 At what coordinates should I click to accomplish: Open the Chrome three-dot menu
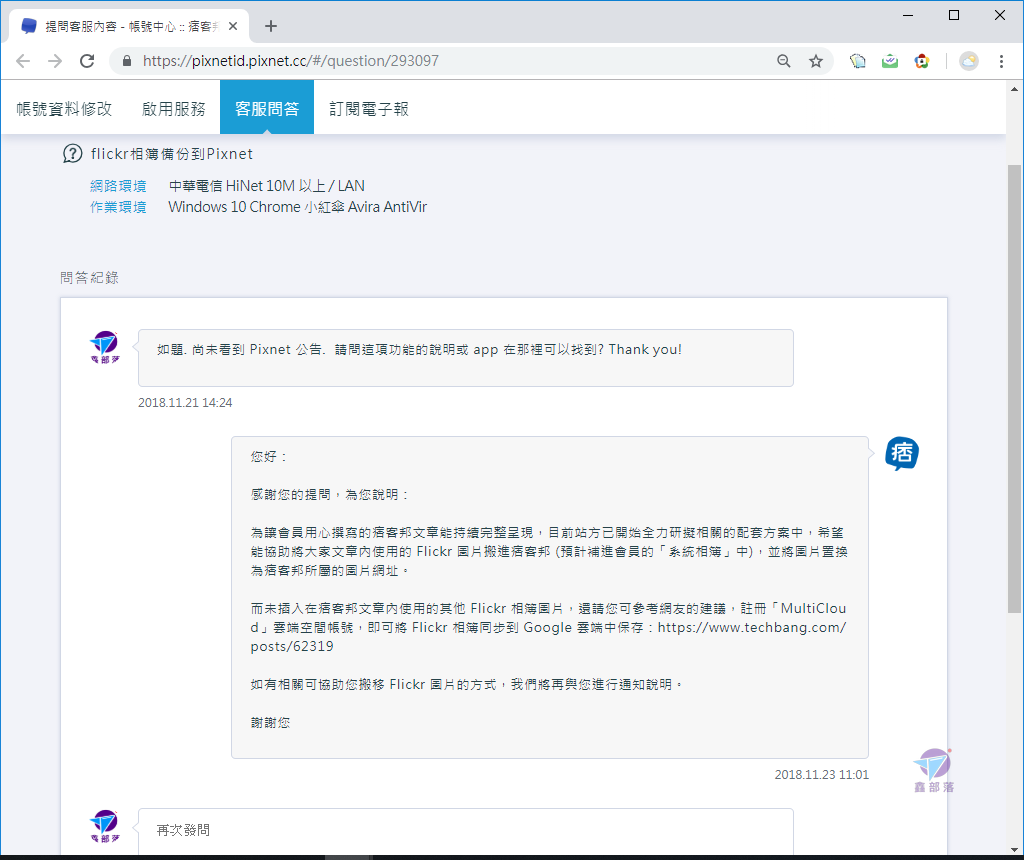click(1000, 61)
